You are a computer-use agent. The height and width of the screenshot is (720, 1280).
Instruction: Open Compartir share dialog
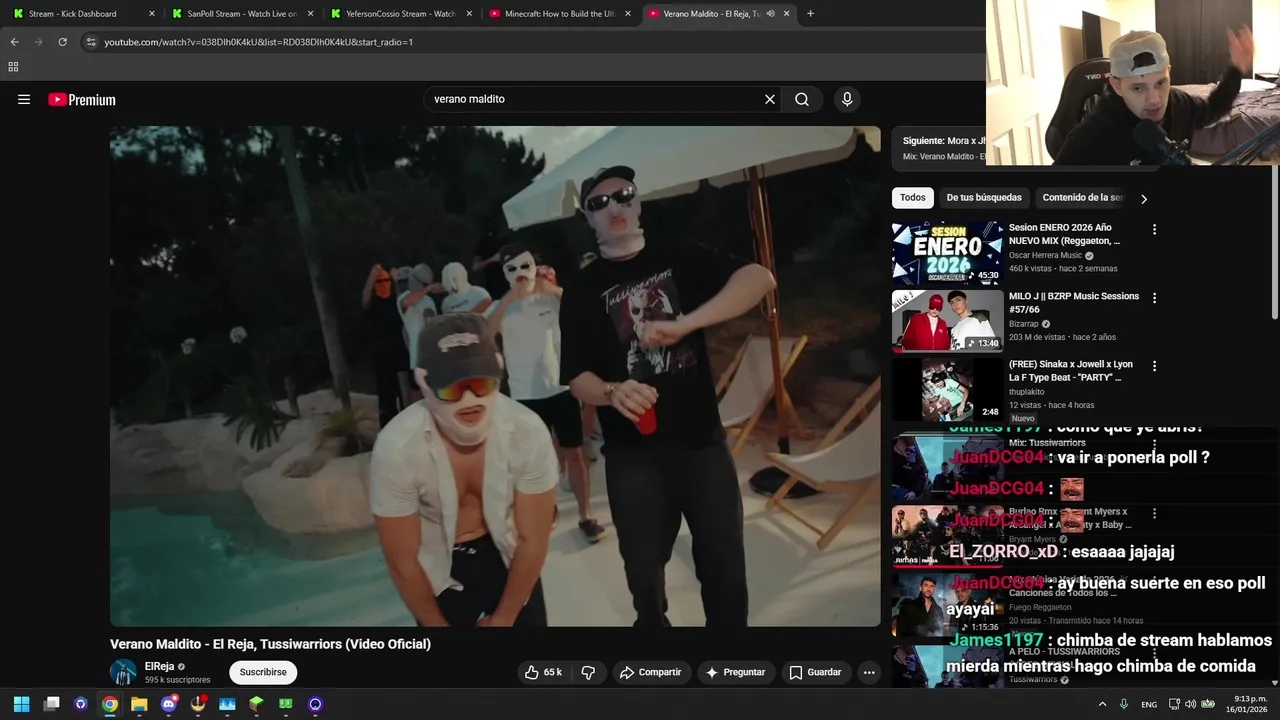coord(650,672)
